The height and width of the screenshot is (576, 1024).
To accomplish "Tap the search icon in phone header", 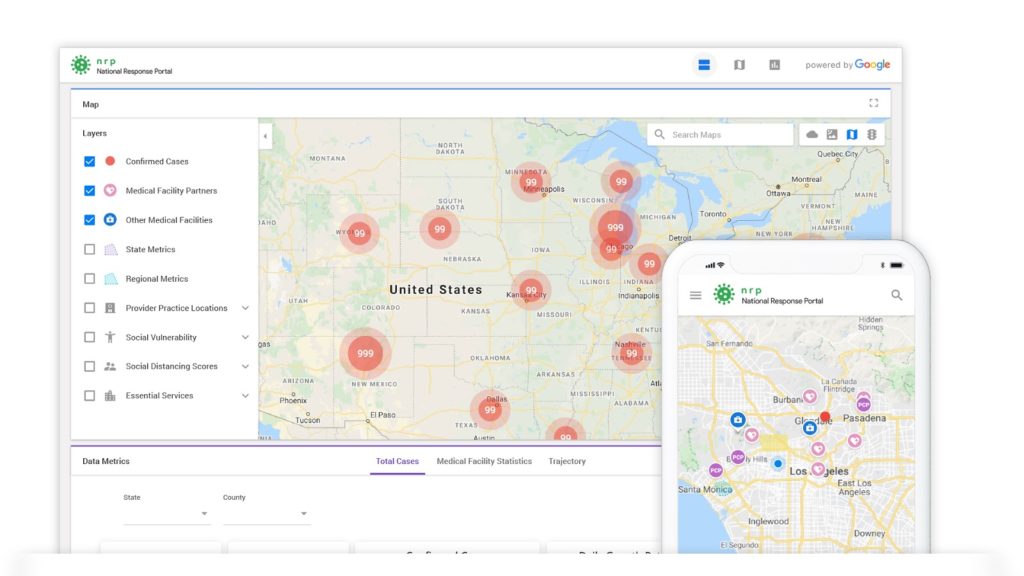I will [897, 295].
